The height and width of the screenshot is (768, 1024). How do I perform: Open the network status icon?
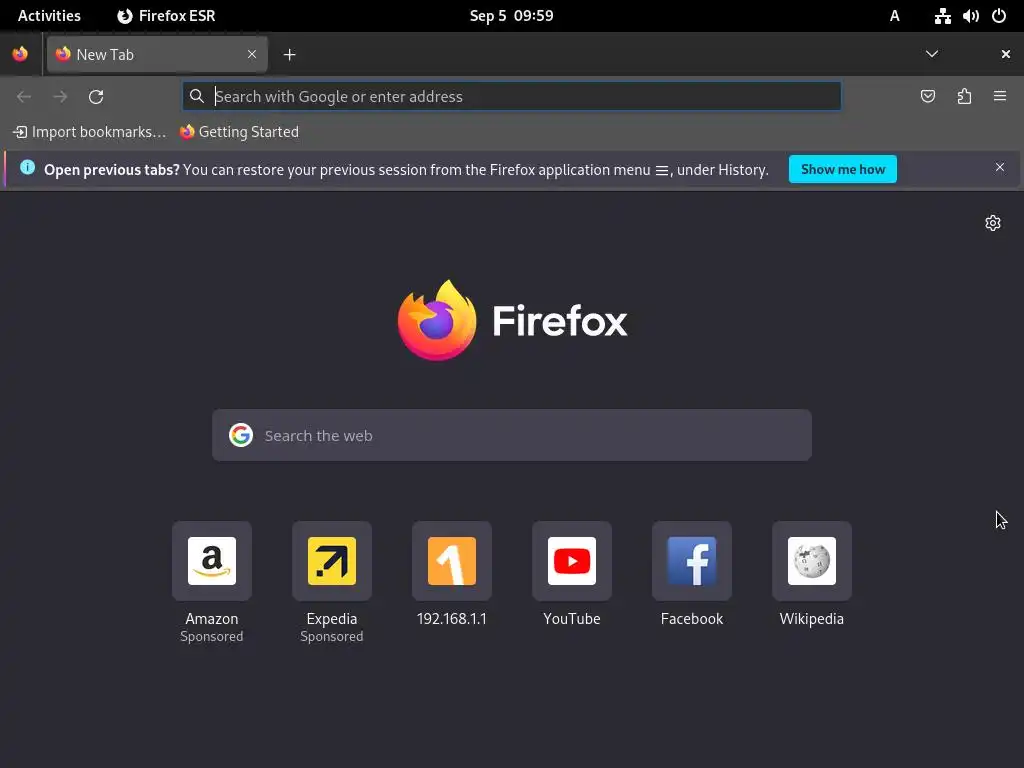coord(942,16)
